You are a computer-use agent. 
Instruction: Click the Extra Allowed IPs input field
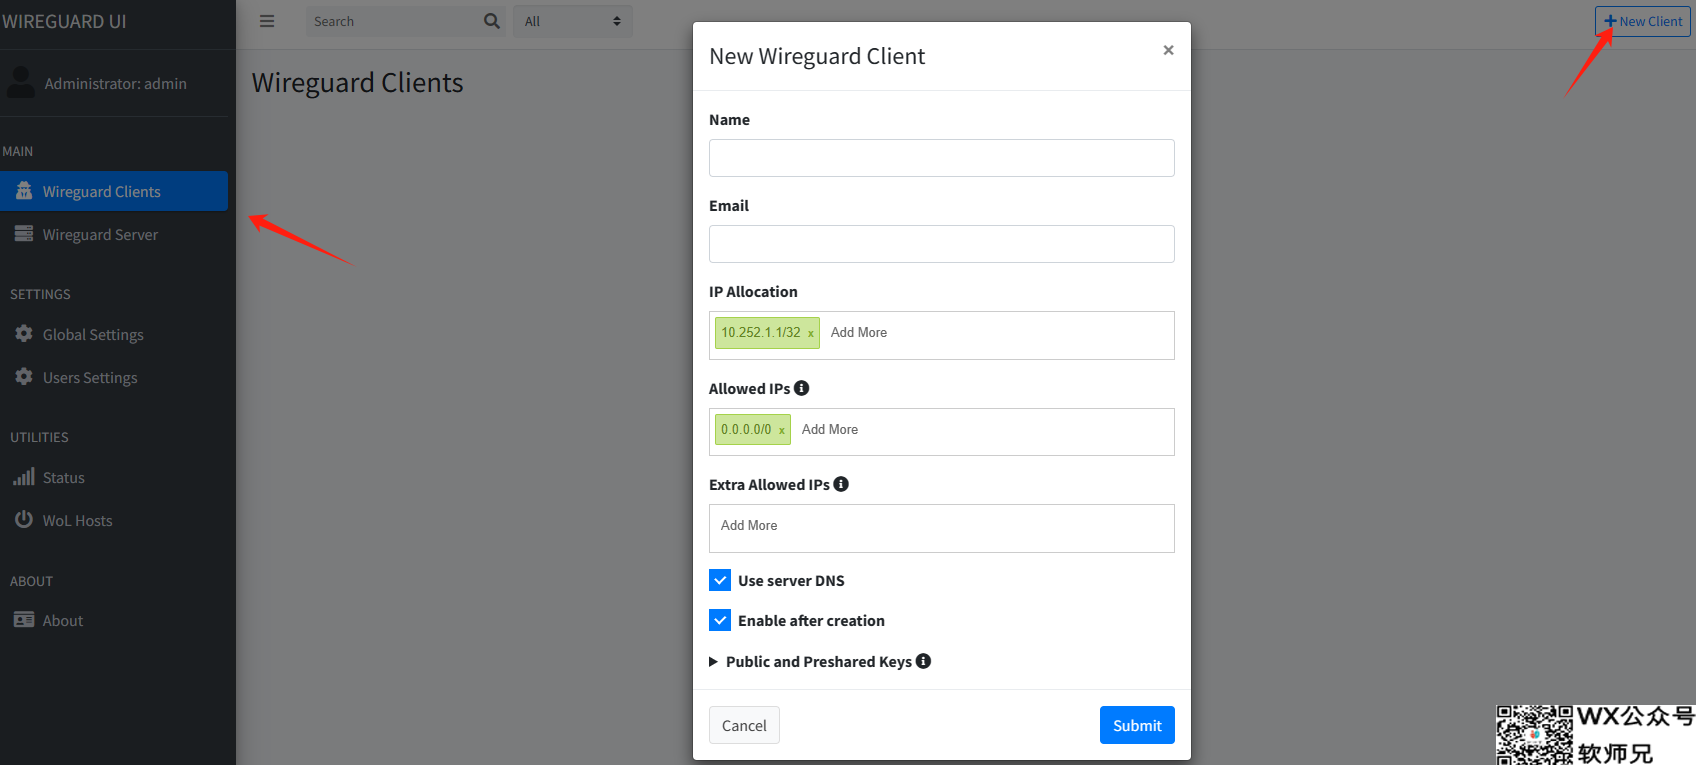pos(942,528)
